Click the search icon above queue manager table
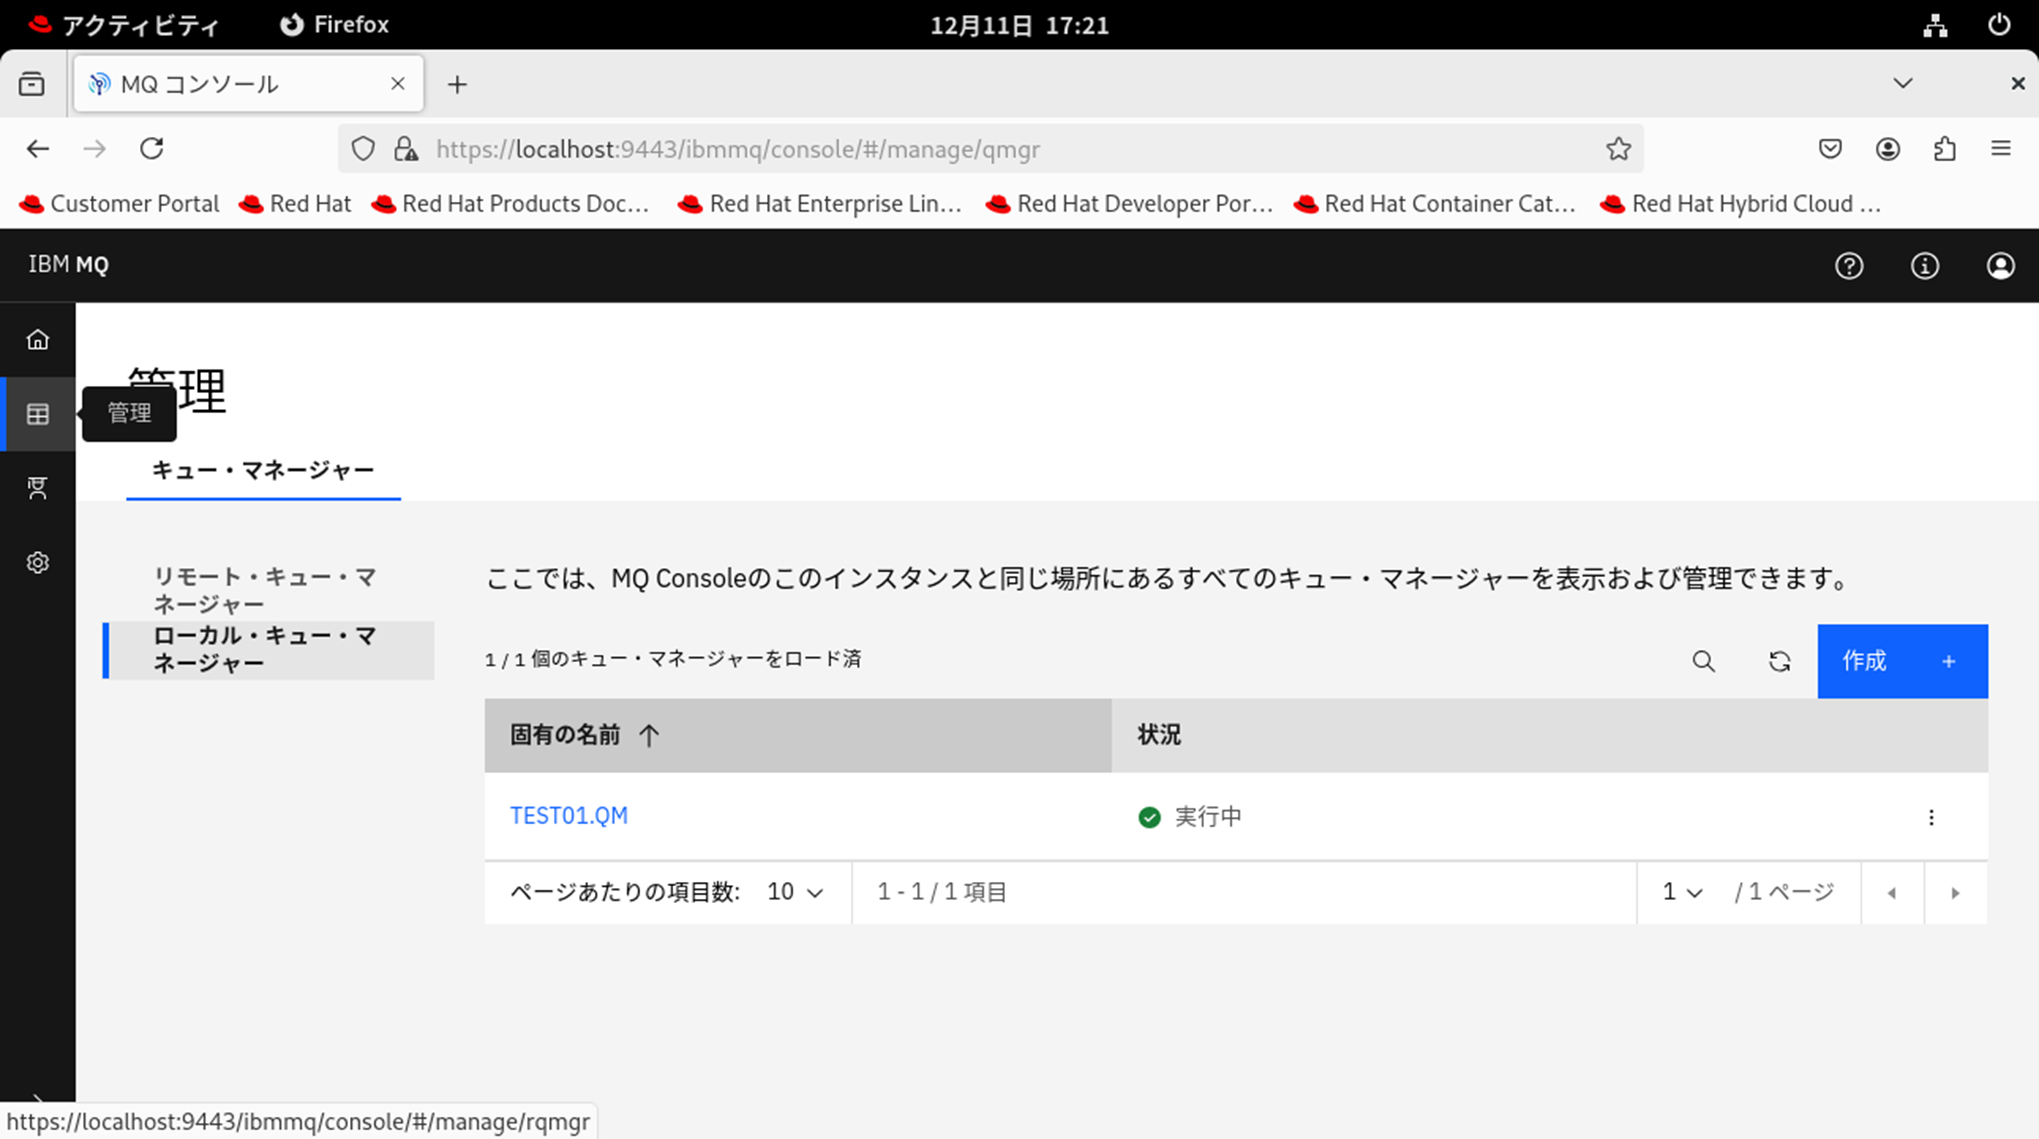2039x1139 pixels. tap(1703, 662)
